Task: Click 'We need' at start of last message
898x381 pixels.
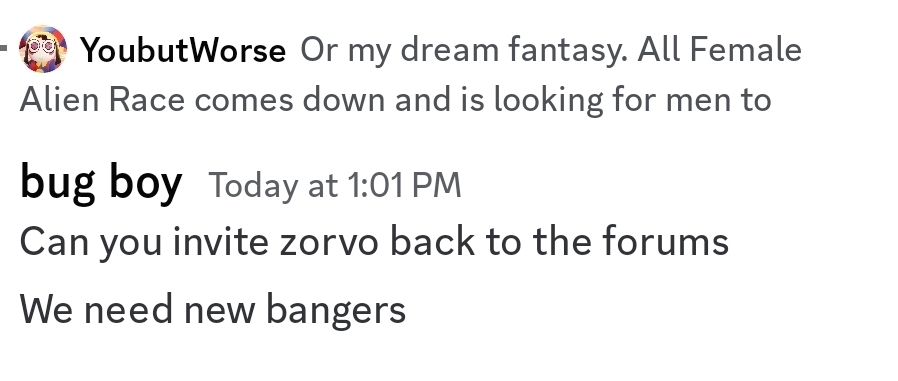Action: pyautogui.click(x=96, y=309)
